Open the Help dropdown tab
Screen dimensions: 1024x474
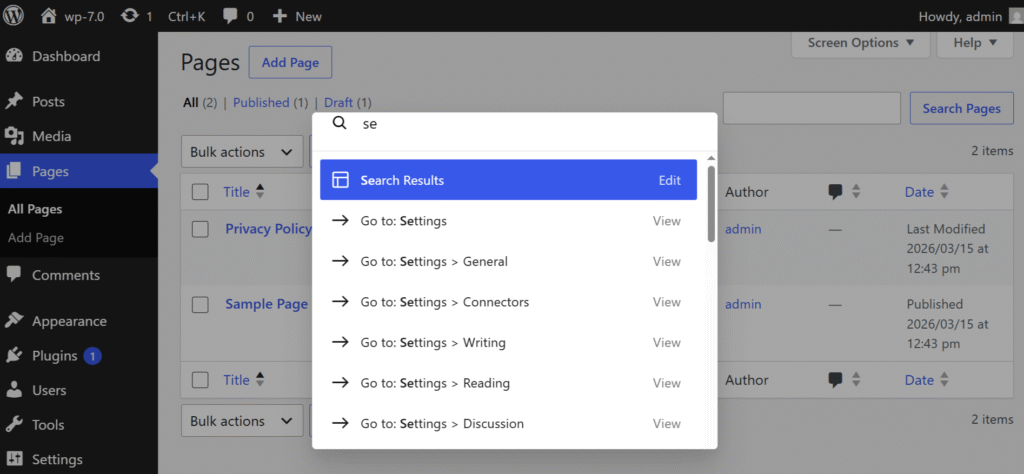pos(975,43)
